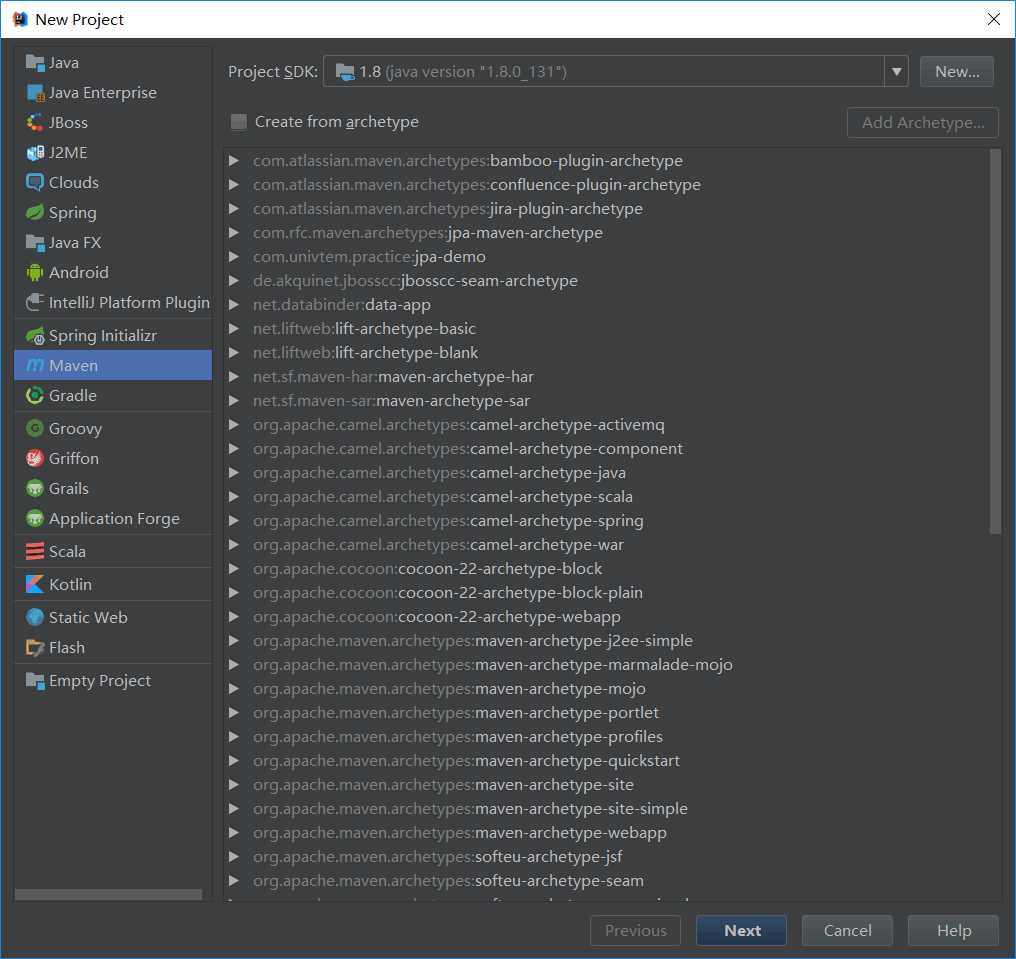1016x959 pixels.
Task: Expand maven-archetype-webapp entry
Action: [x=234, y=833]
